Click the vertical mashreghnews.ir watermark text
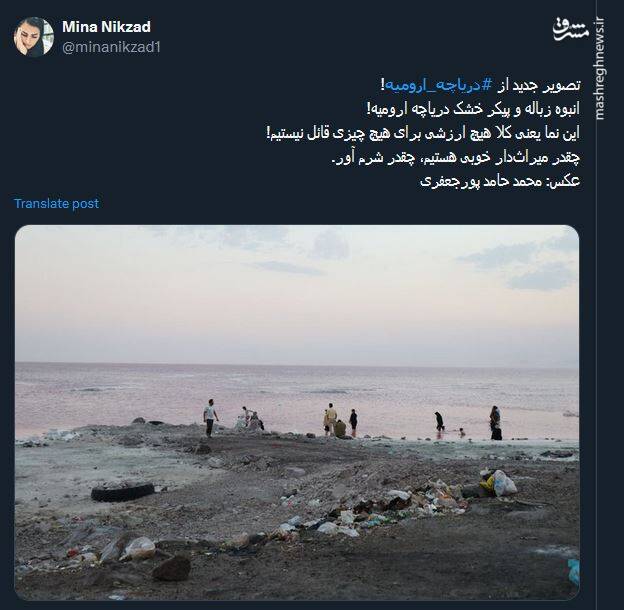The image size is (624, 610). 599,68
